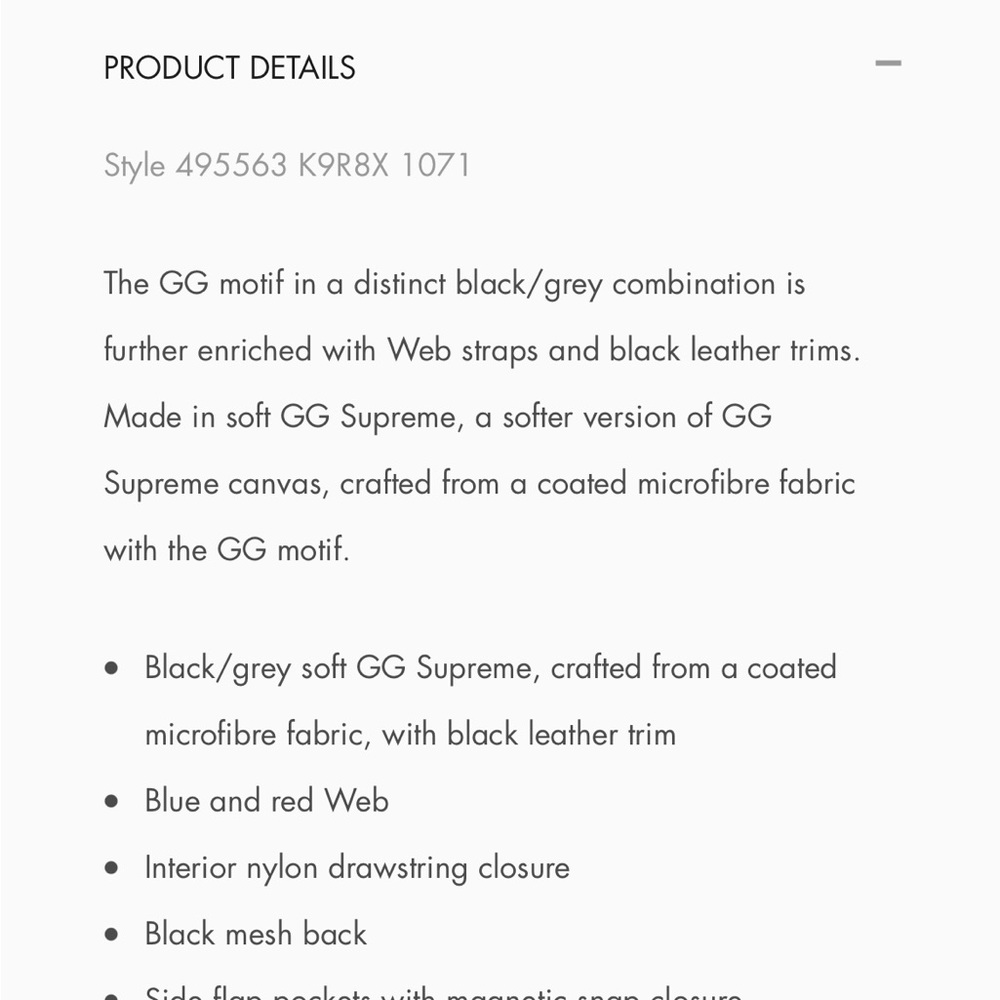Click the Blue and red Web bullet
Viewport: 1000px width, 1000px height.
point(267,800)
